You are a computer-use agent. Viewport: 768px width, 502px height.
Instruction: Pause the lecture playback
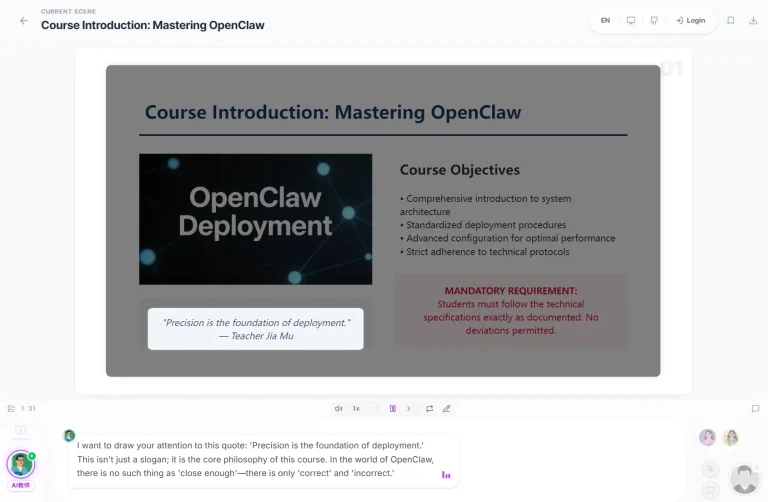click(x=393, y=408)
